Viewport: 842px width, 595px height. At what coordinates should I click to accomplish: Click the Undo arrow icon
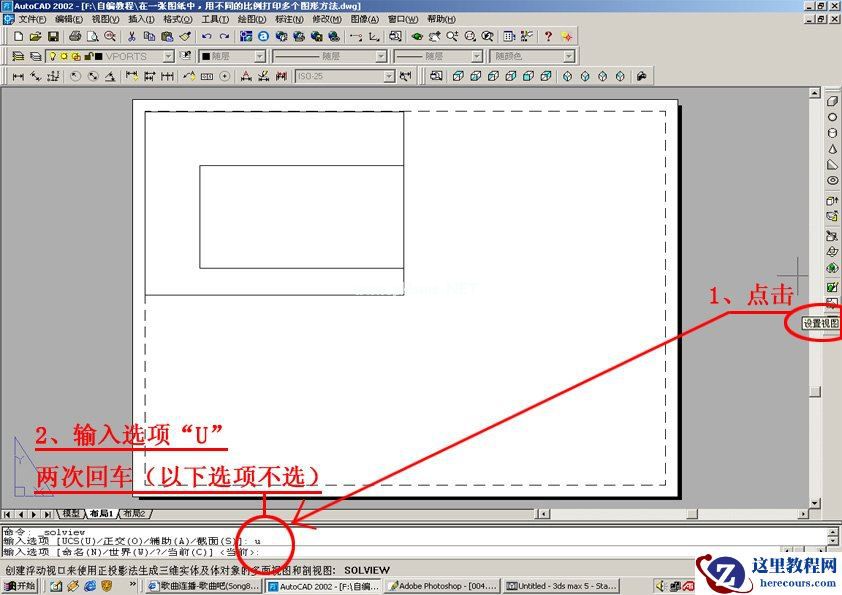click(x=206, y=37)
